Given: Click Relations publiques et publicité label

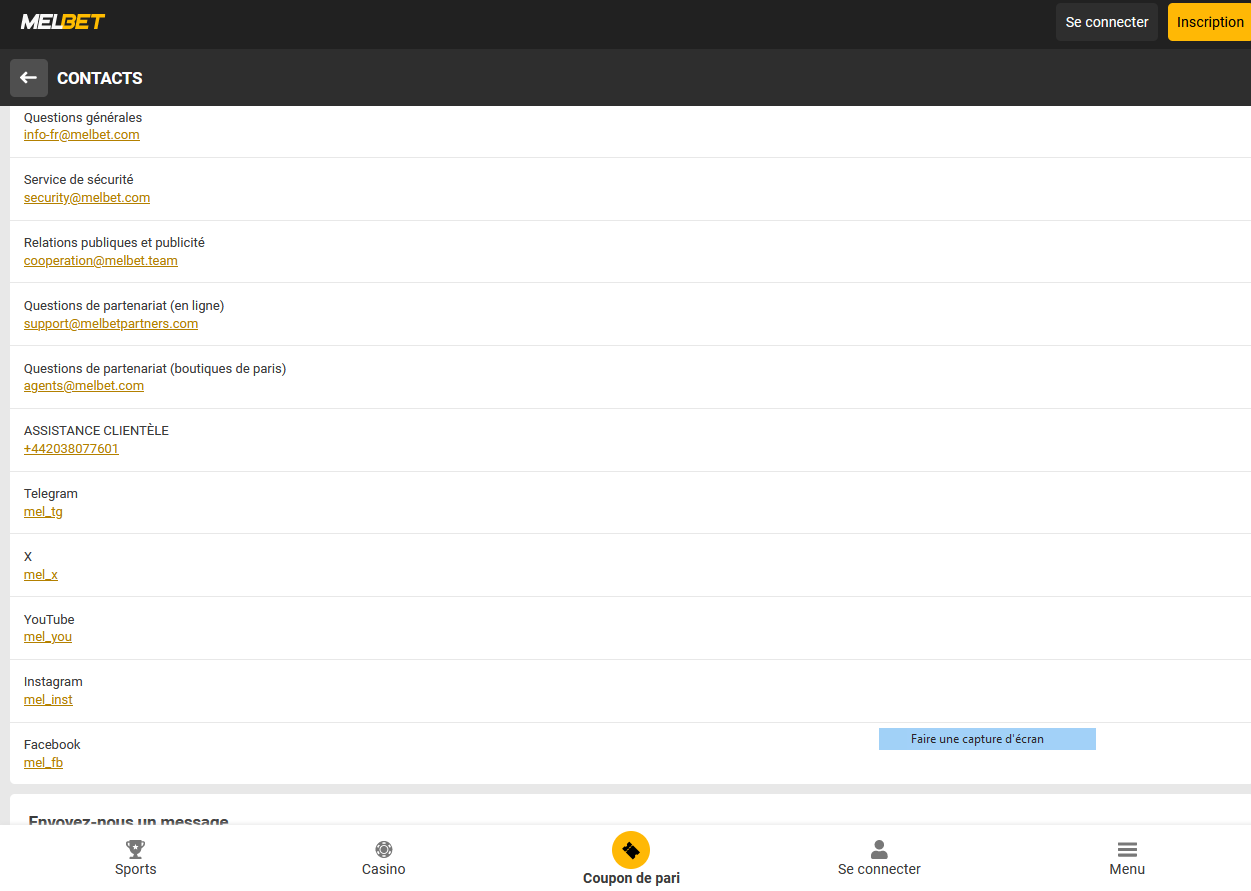Looking at the screenshot, I should coord(114,243).
